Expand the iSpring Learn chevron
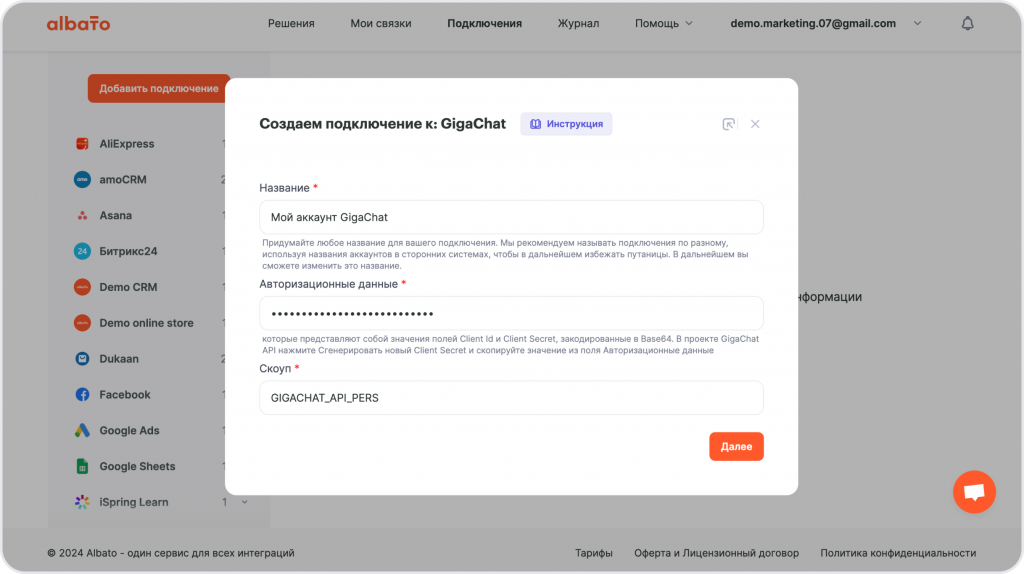 [244, 502]
